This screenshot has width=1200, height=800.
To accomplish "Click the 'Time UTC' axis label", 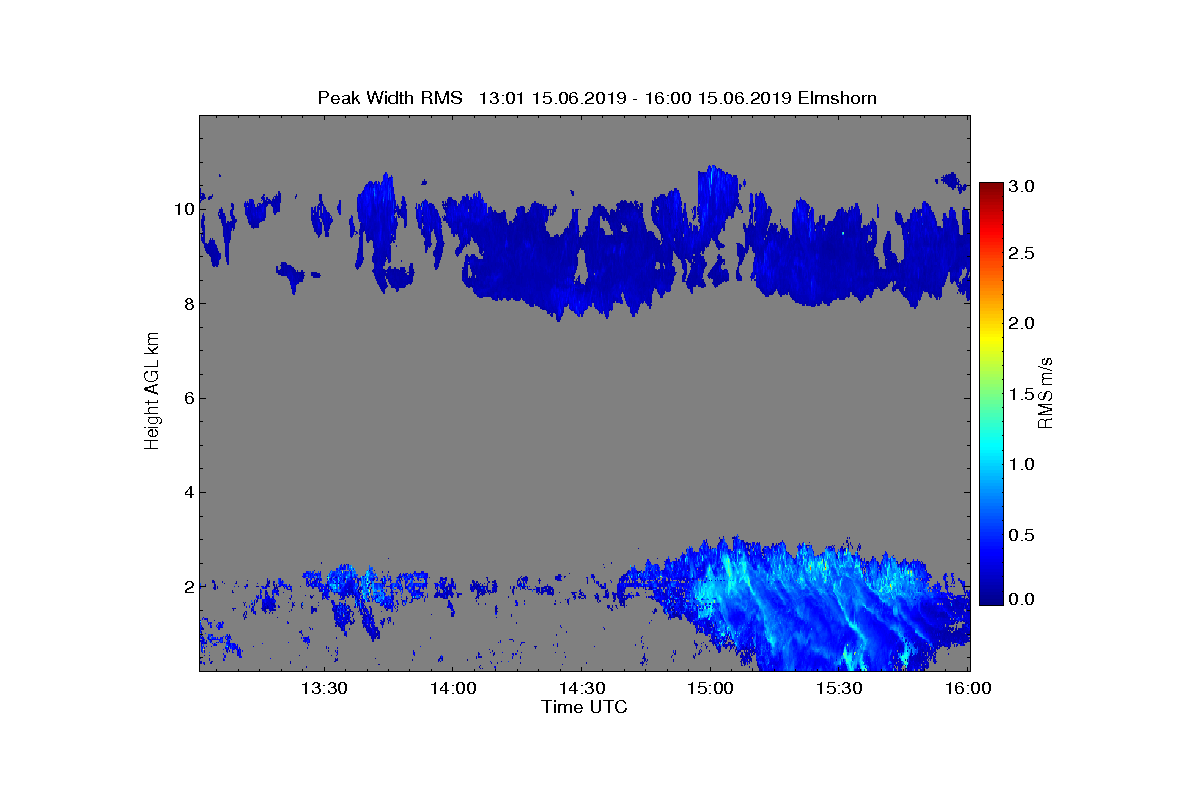I will (585, 707).
